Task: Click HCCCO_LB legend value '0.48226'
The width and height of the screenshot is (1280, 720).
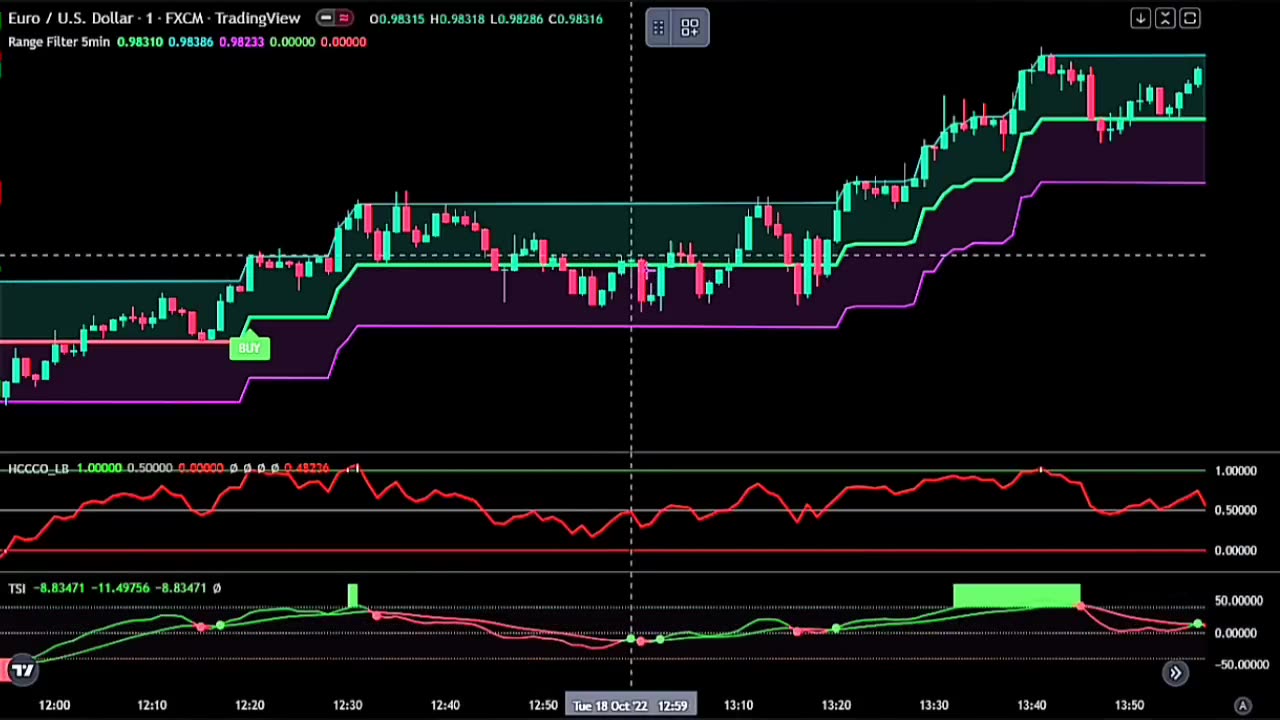Action: tap(306, 468)
